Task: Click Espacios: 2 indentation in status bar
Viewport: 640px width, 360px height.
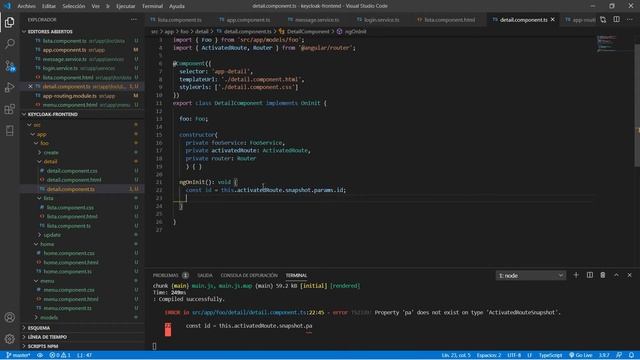Action: coord(489,356)
